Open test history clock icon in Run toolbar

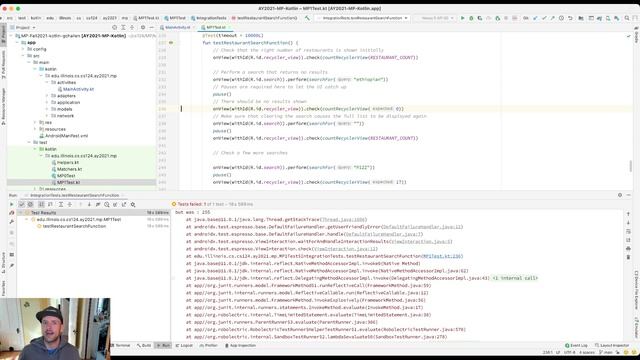[x=107, y=204]
